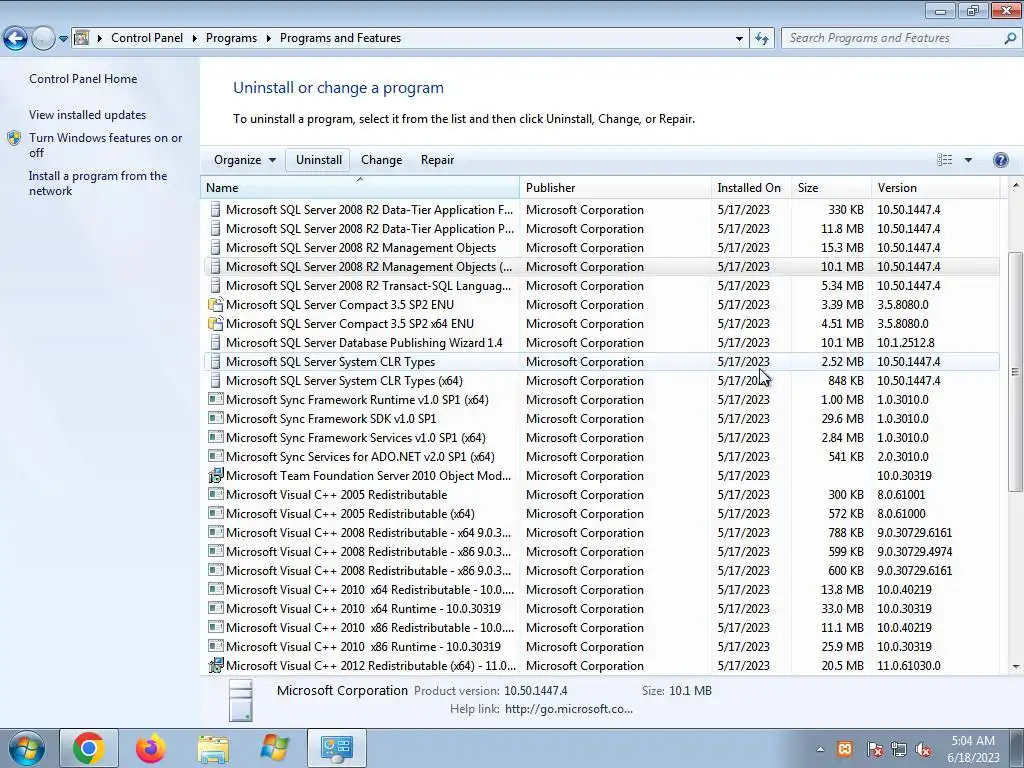The width and height of the screenshot is (1024, 768).
Task: Click icon of Visual C++ 2005 Redistributable (x64)
Action: 216,513
